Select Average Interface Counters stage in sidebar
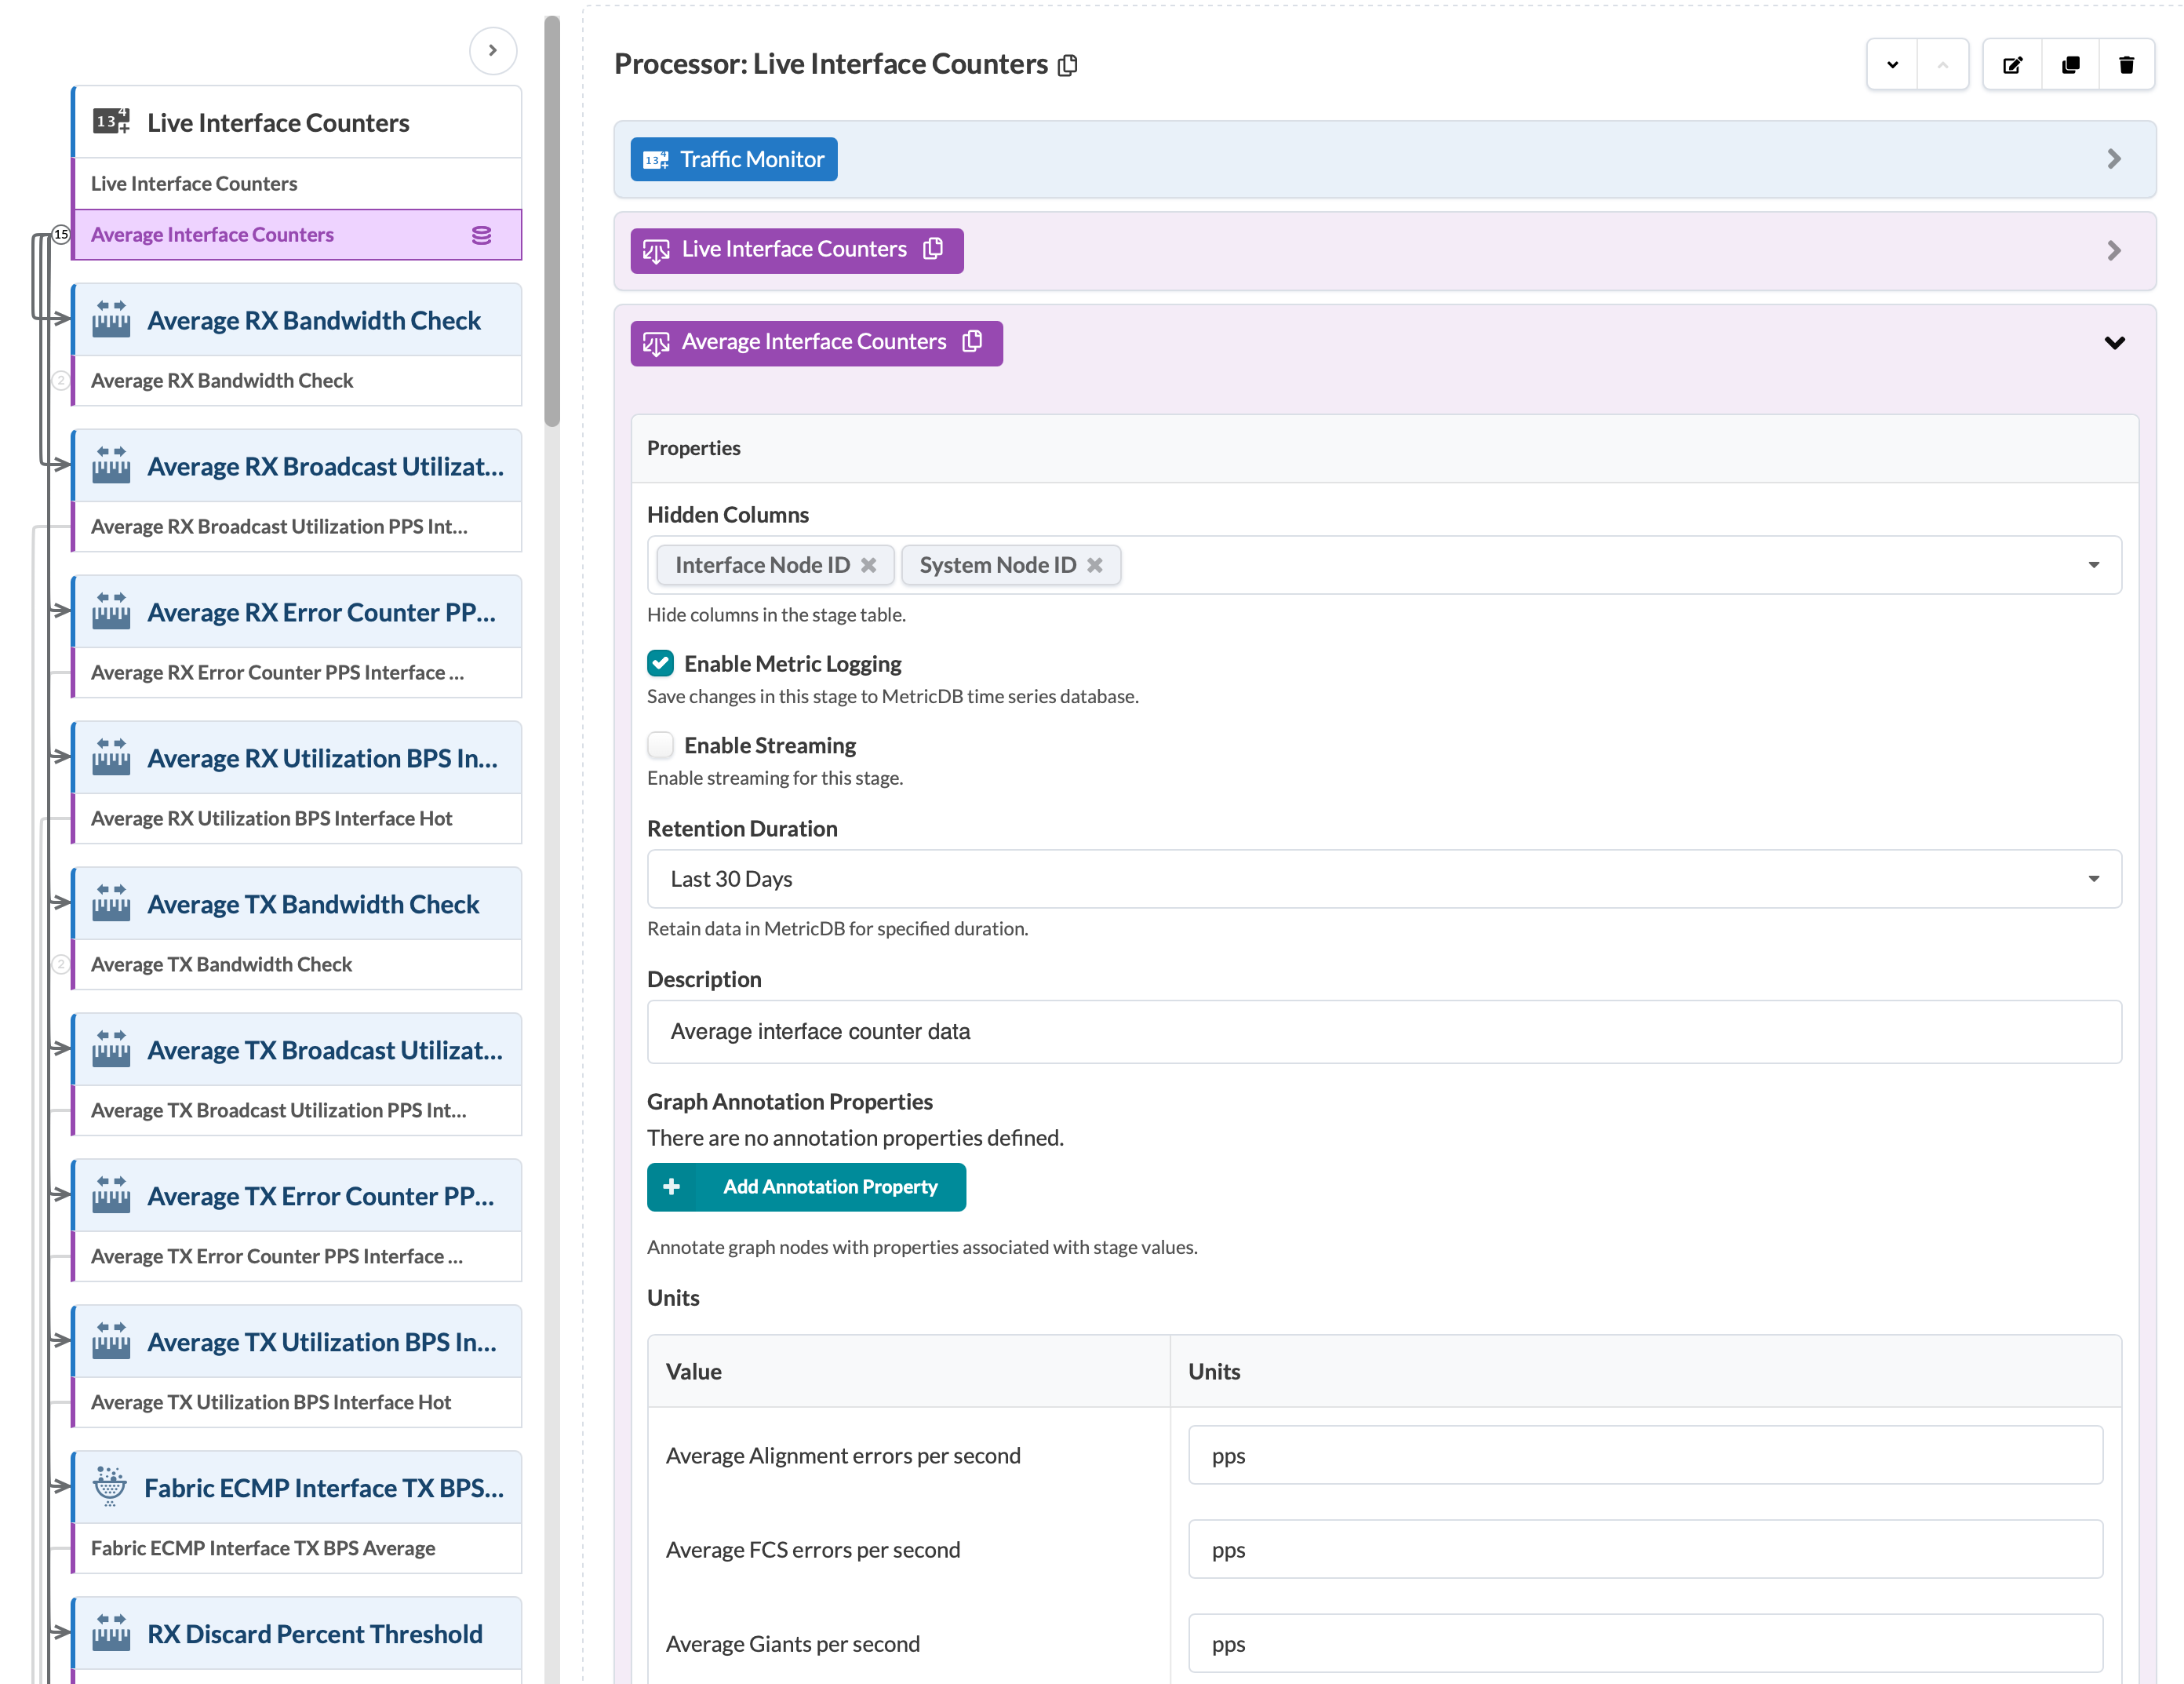 tap(298, 235)
